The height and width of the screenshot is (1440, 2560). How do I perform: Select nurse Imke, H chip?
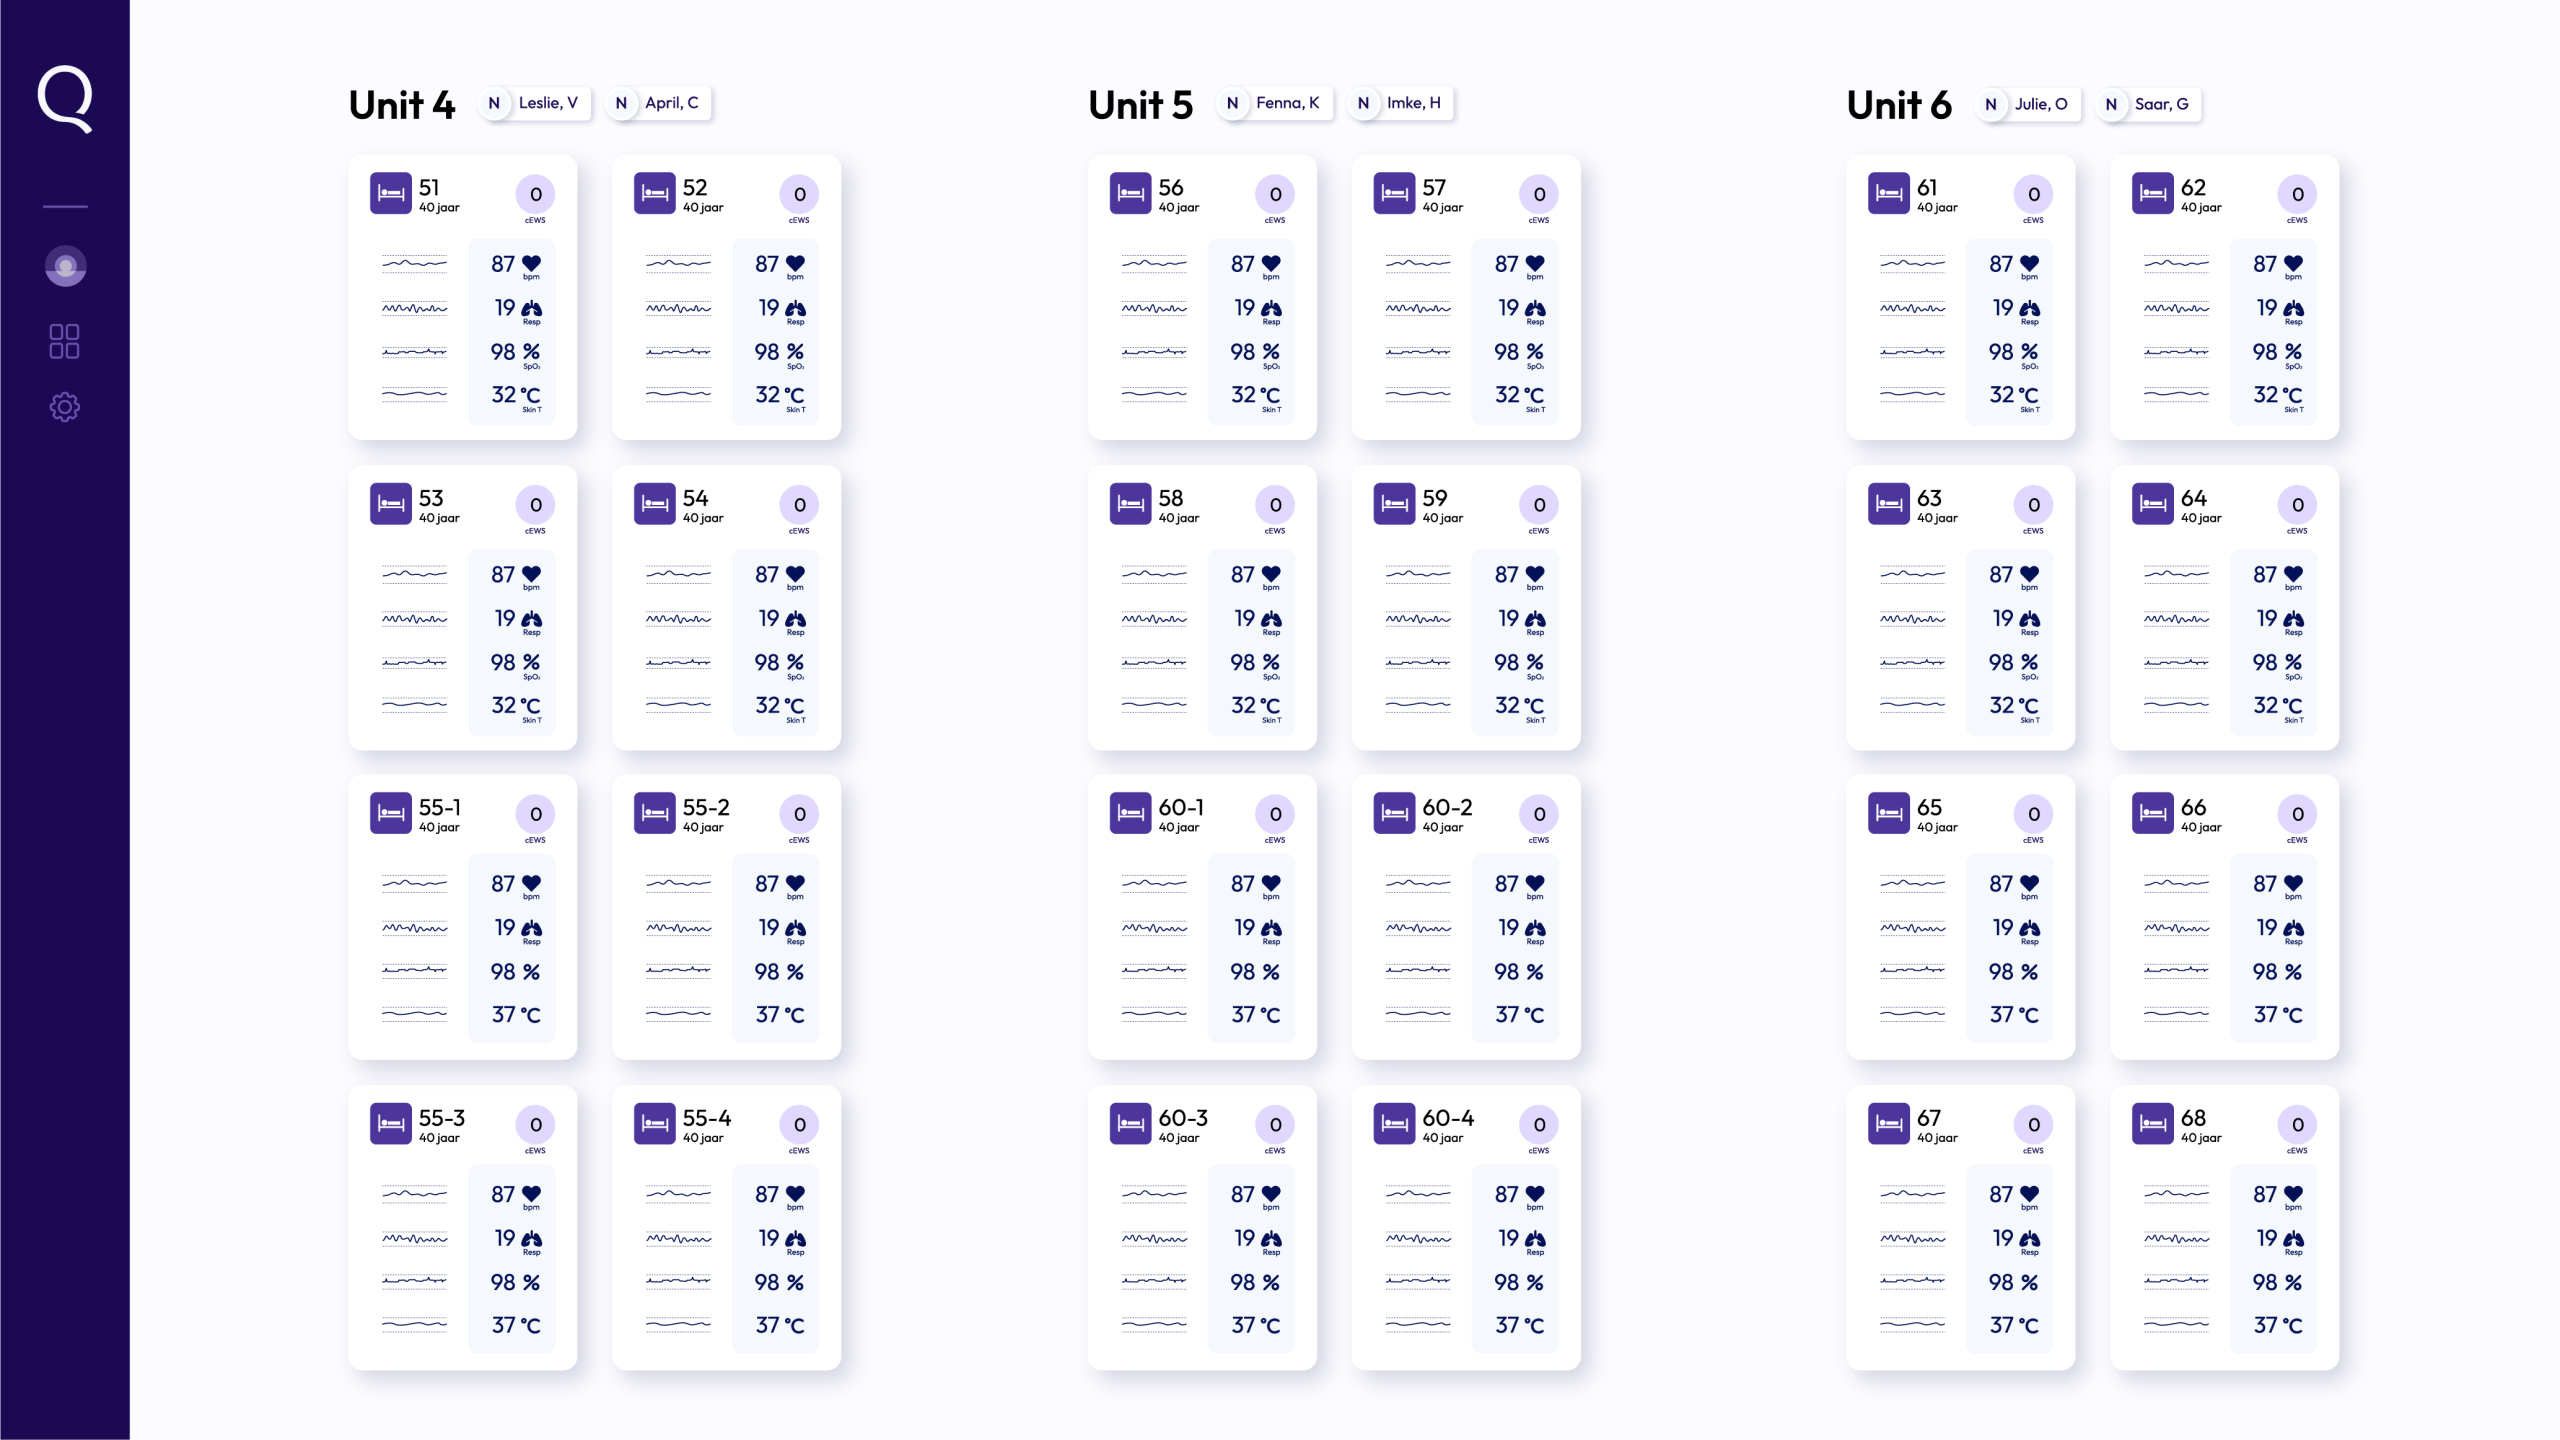point(1401,103)
